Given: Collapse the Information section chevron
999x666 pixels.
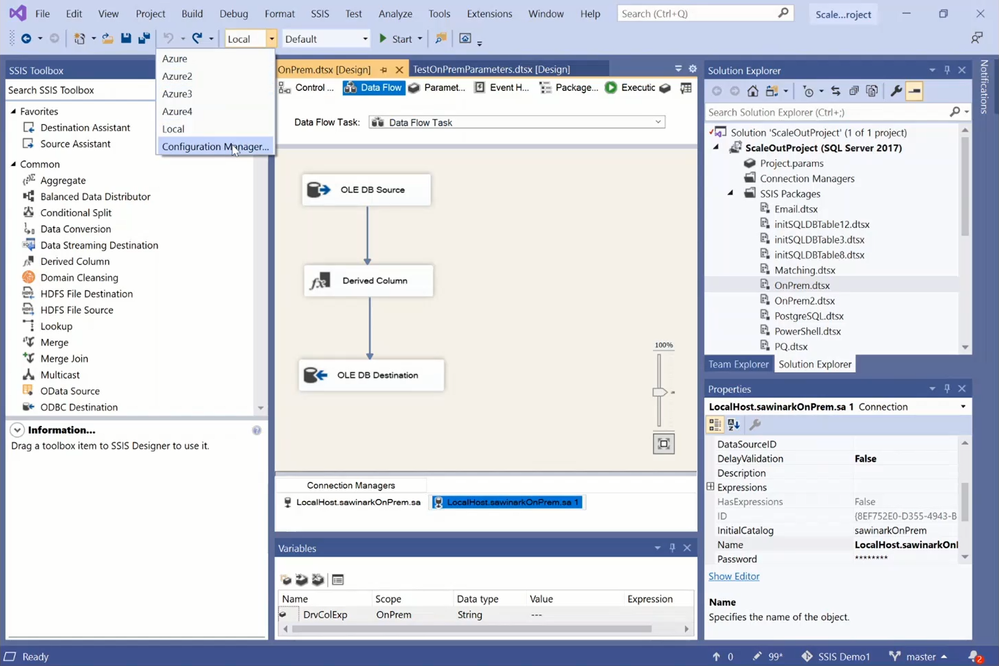Looking at the screenshot, I should (x=17, y=430).
